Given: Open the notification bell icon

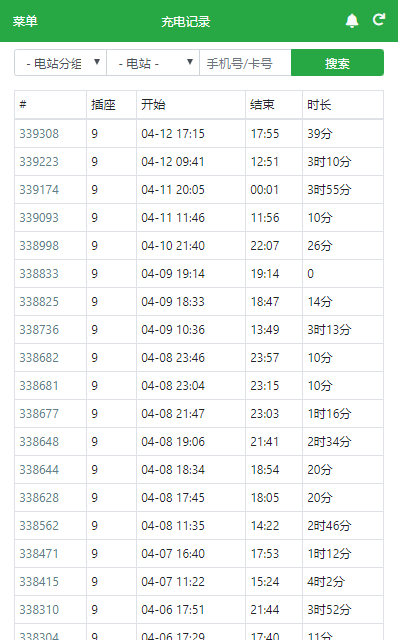Looking at the screenshot, I should point(352,20).
